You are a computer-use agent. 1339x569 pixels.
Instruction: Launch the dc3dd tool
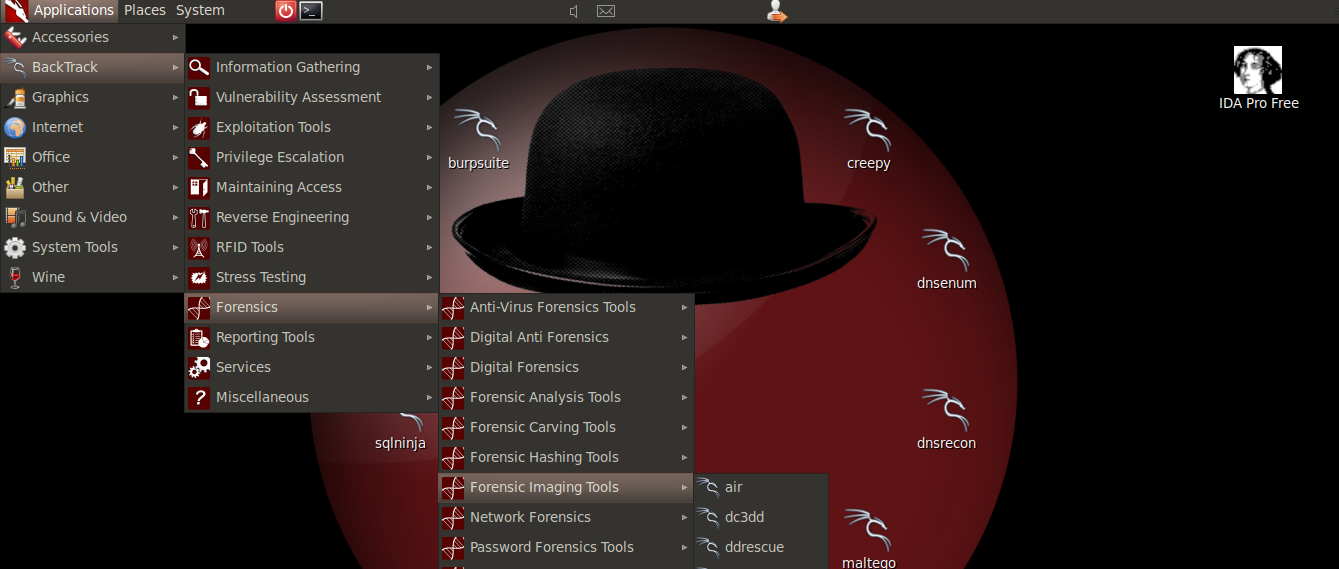(762, 517)
